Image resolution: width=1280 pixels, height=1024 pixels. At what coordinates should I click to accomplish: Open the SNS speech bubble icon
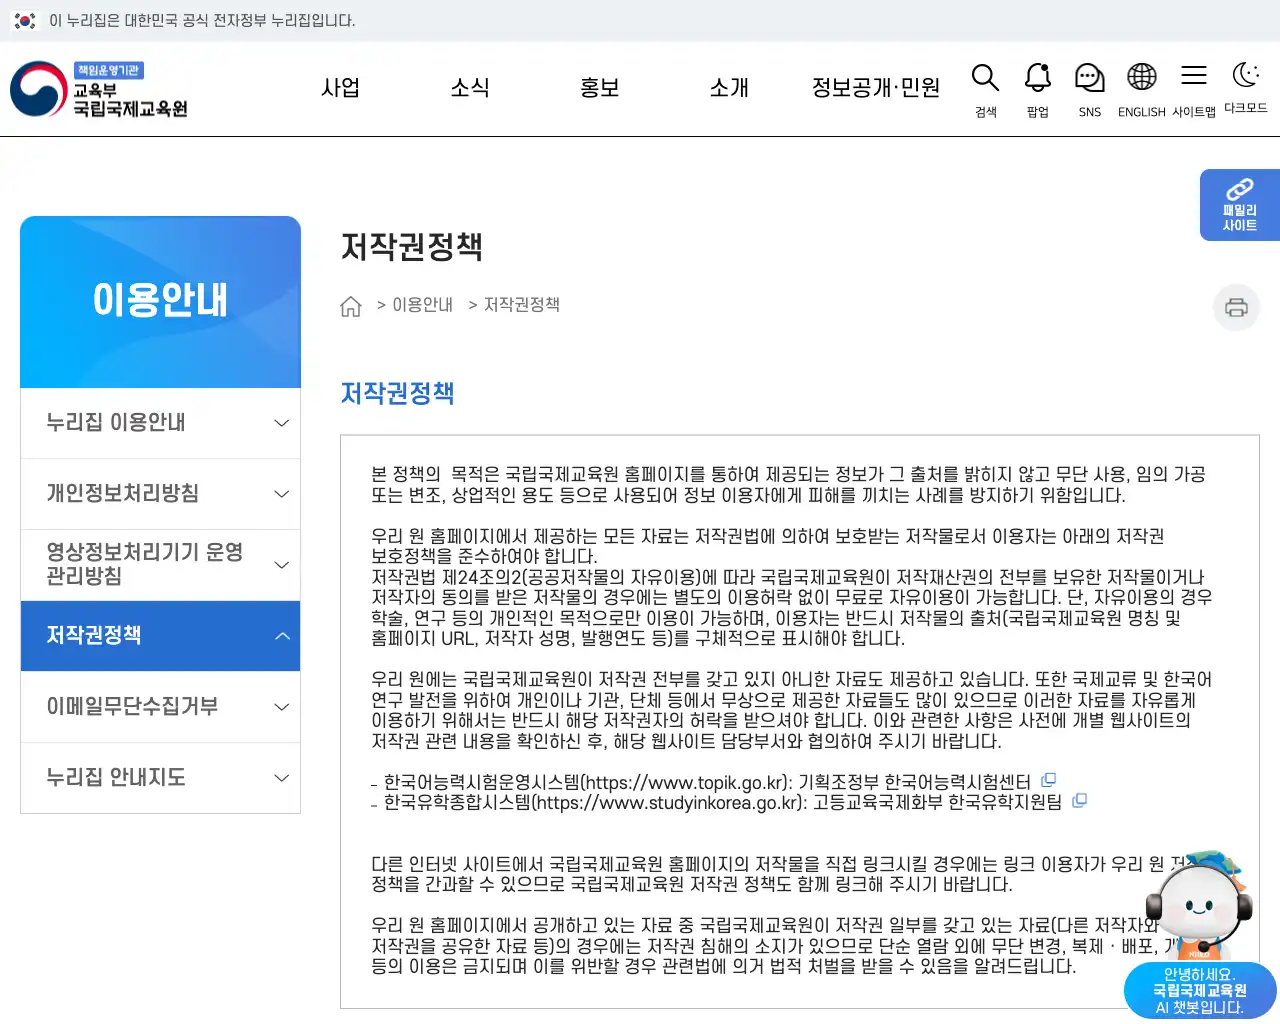click(x=1090, y=78)
